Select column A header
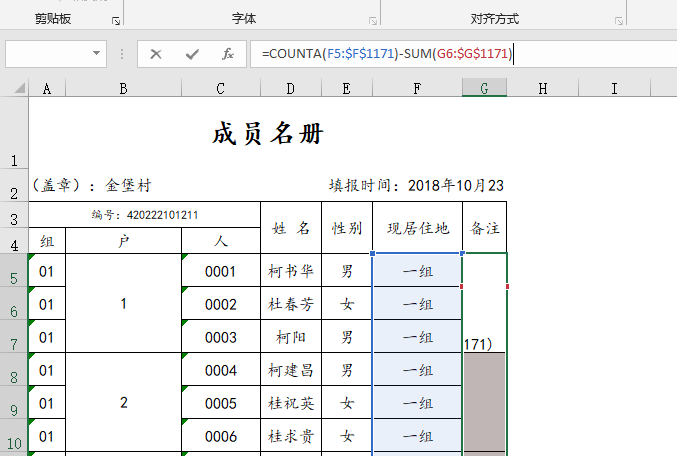The width and height of the screenshot is (677, 456). pos(47,88)
